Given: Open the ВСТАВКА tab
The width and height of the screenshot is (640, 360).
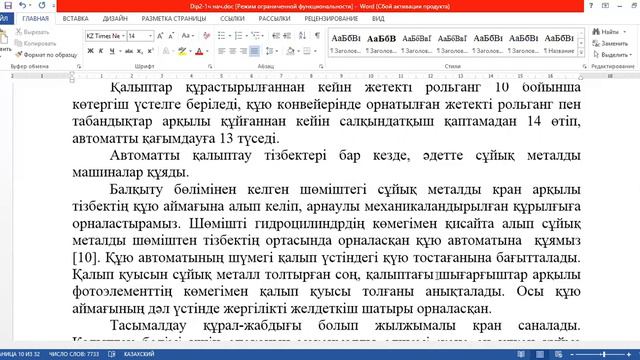Looking at the screenshot, I should coord(76,19).
